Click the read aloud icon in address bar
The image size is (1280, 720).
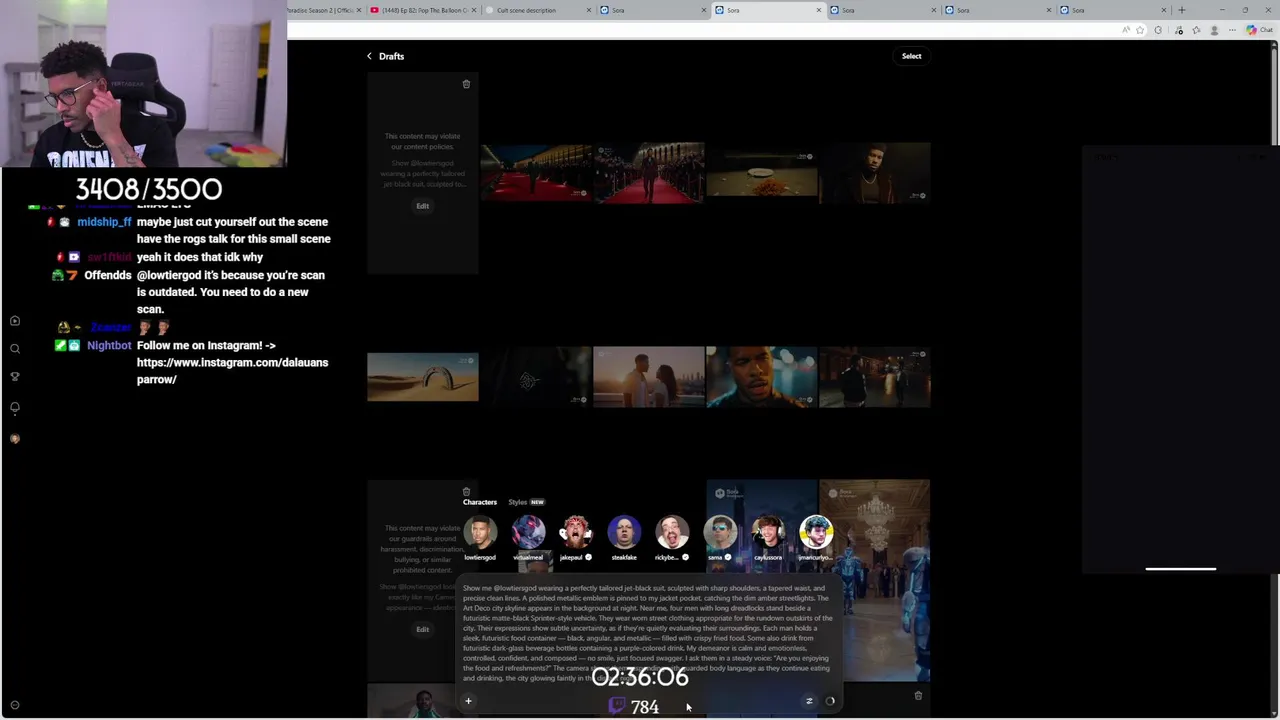1126,30
